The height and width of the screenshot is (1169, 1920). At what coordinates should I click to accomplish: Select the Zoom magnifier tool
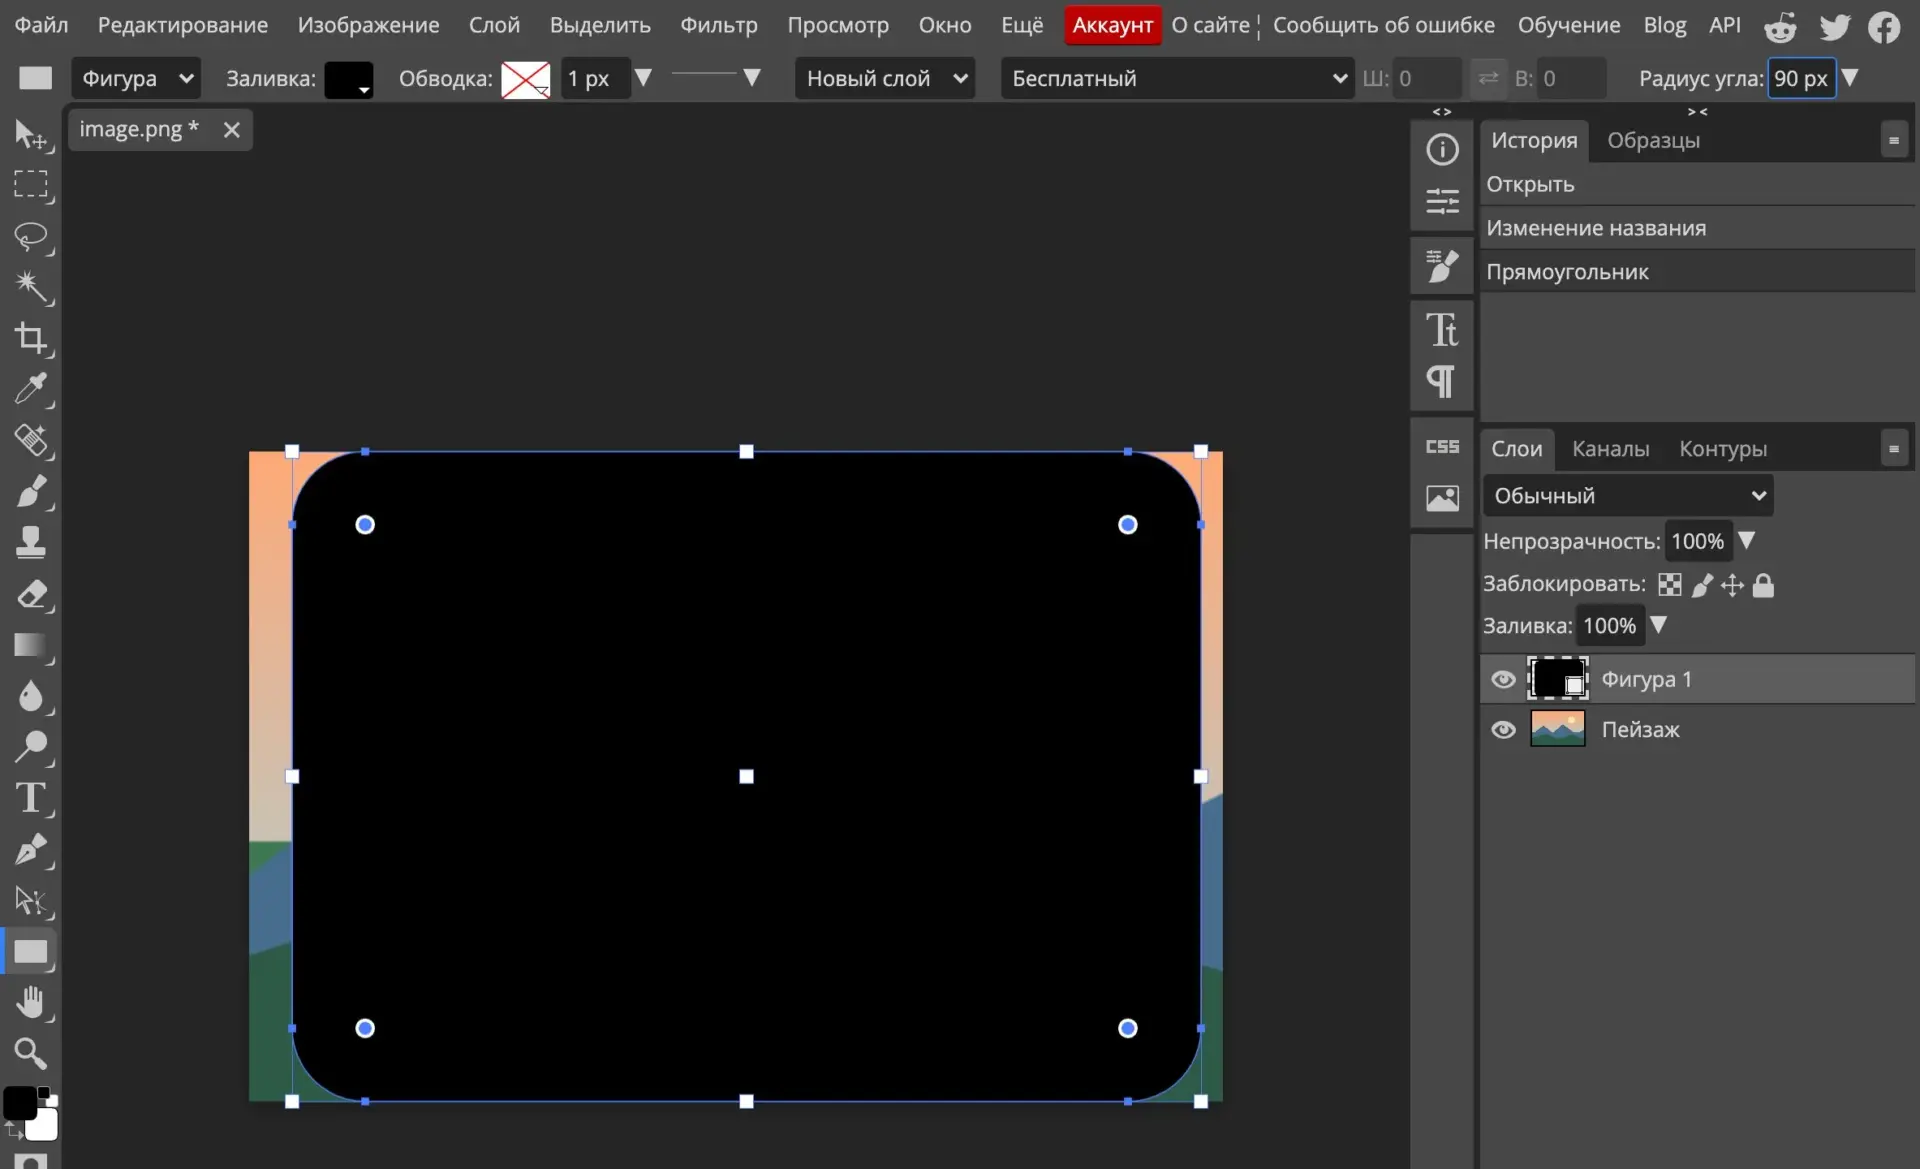(30, 1053)
